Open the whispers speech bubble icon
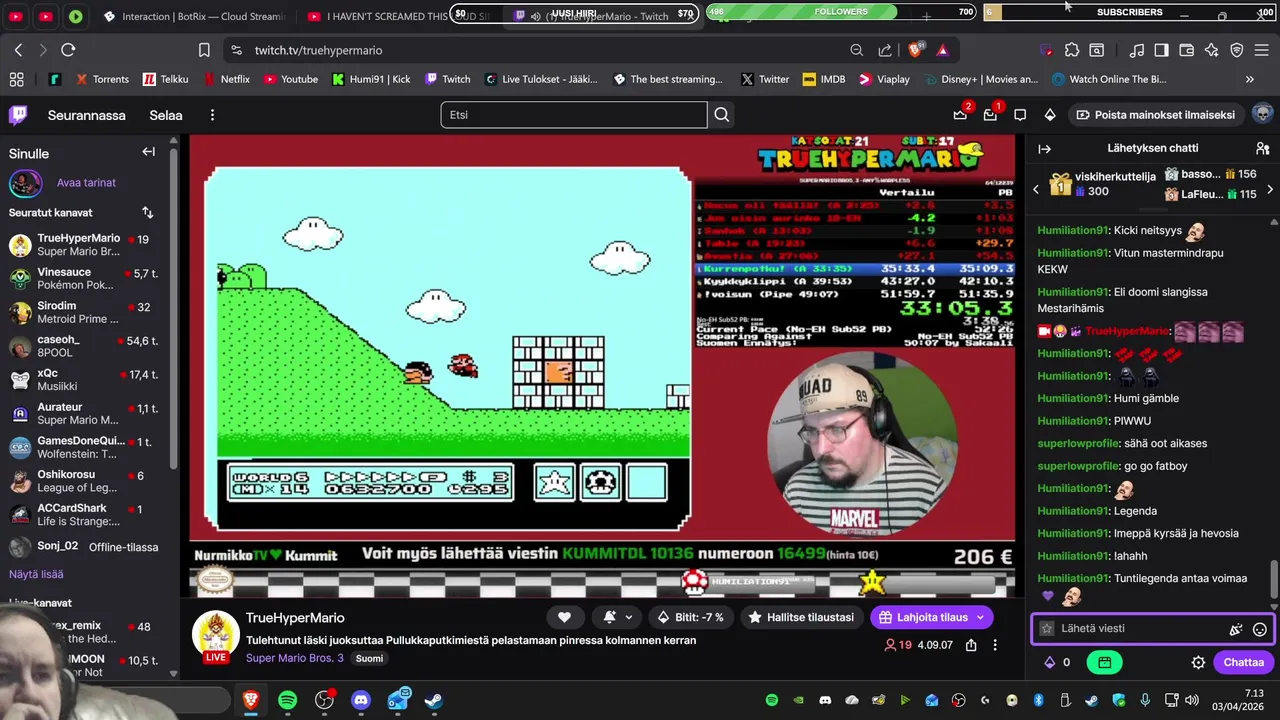This screenshot has width=1280, height=720. tap(1020, 115)
